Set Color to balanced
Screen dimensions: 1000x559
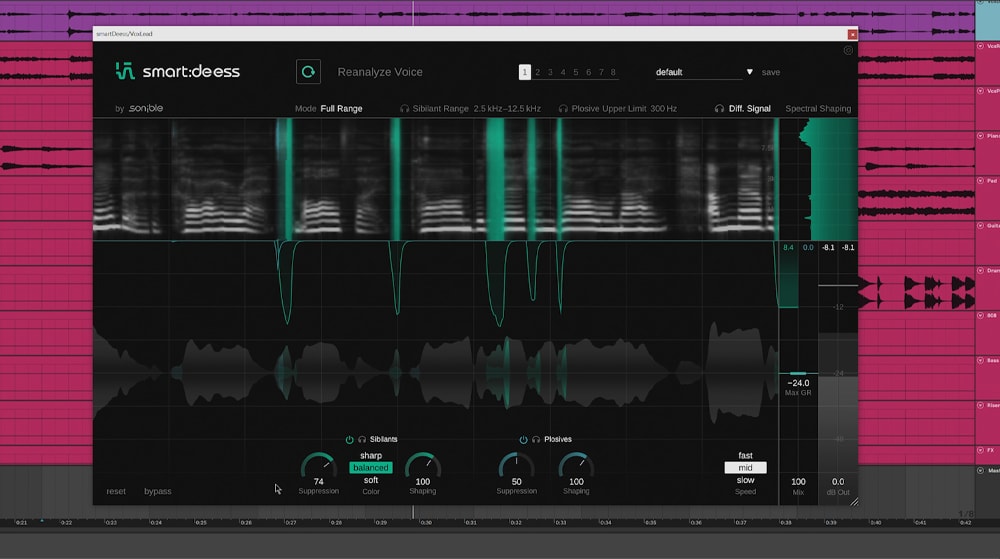pyautogui.click(x=371, y=468)
